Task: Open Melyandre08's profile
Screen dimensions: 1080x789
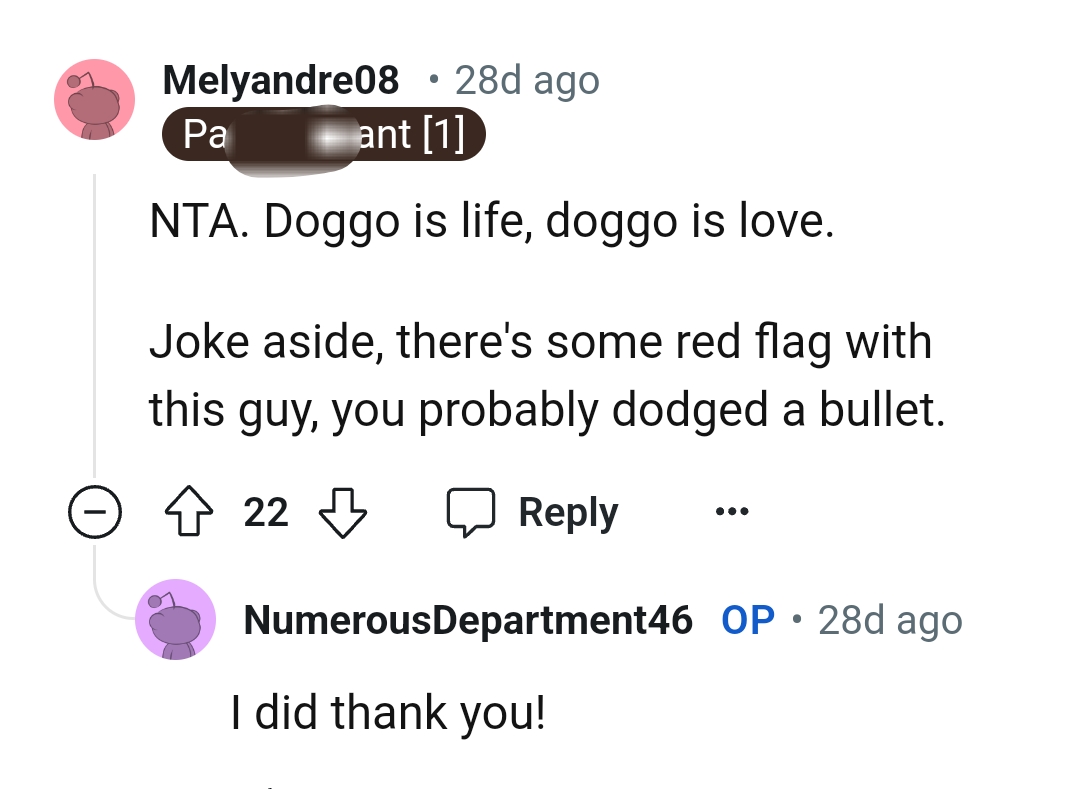Action: (281, 80)
